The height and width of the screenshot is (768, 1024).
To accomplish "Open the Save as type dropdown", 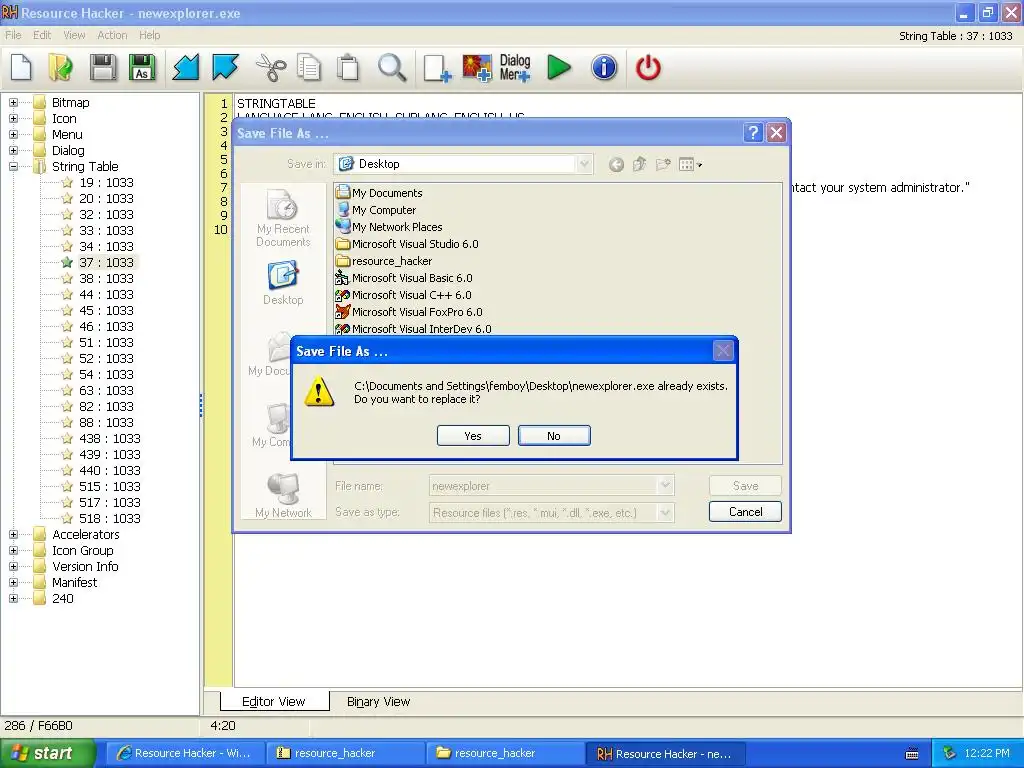I will (x=665, y=513).
